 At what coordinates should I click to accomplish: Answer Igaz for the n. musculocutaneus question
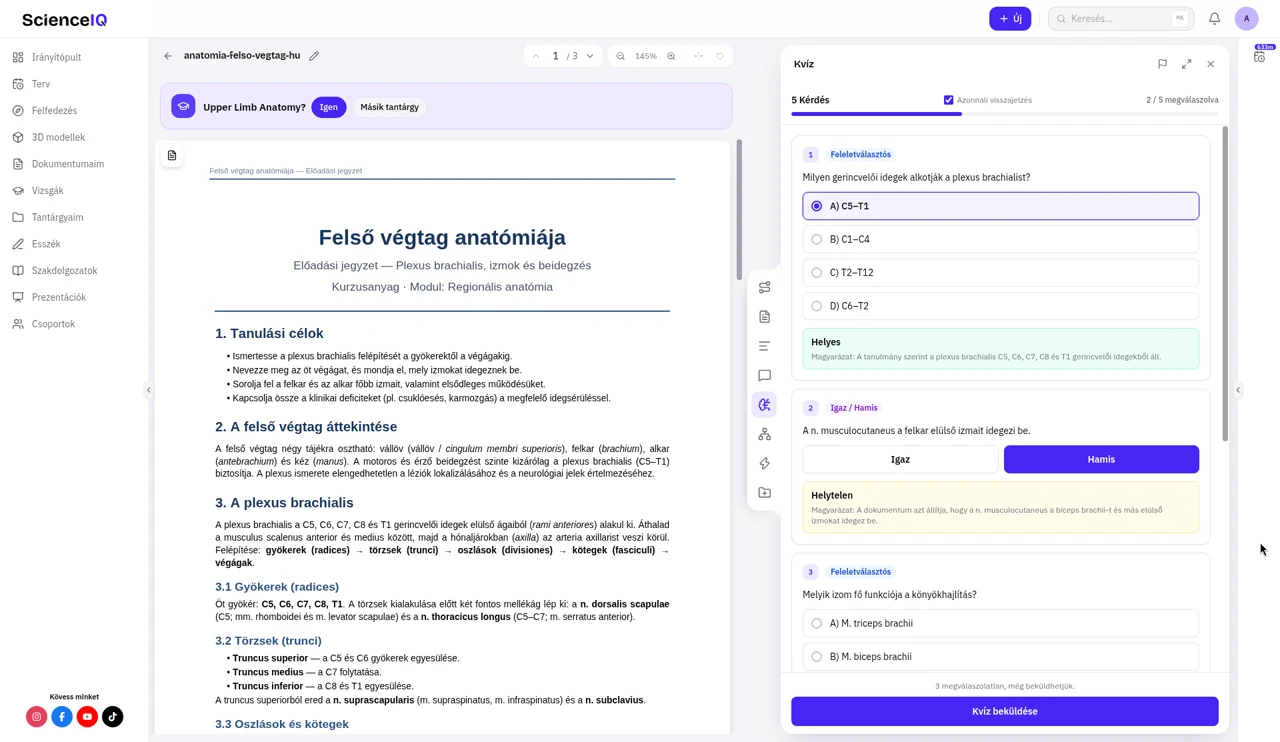point(900,459)
